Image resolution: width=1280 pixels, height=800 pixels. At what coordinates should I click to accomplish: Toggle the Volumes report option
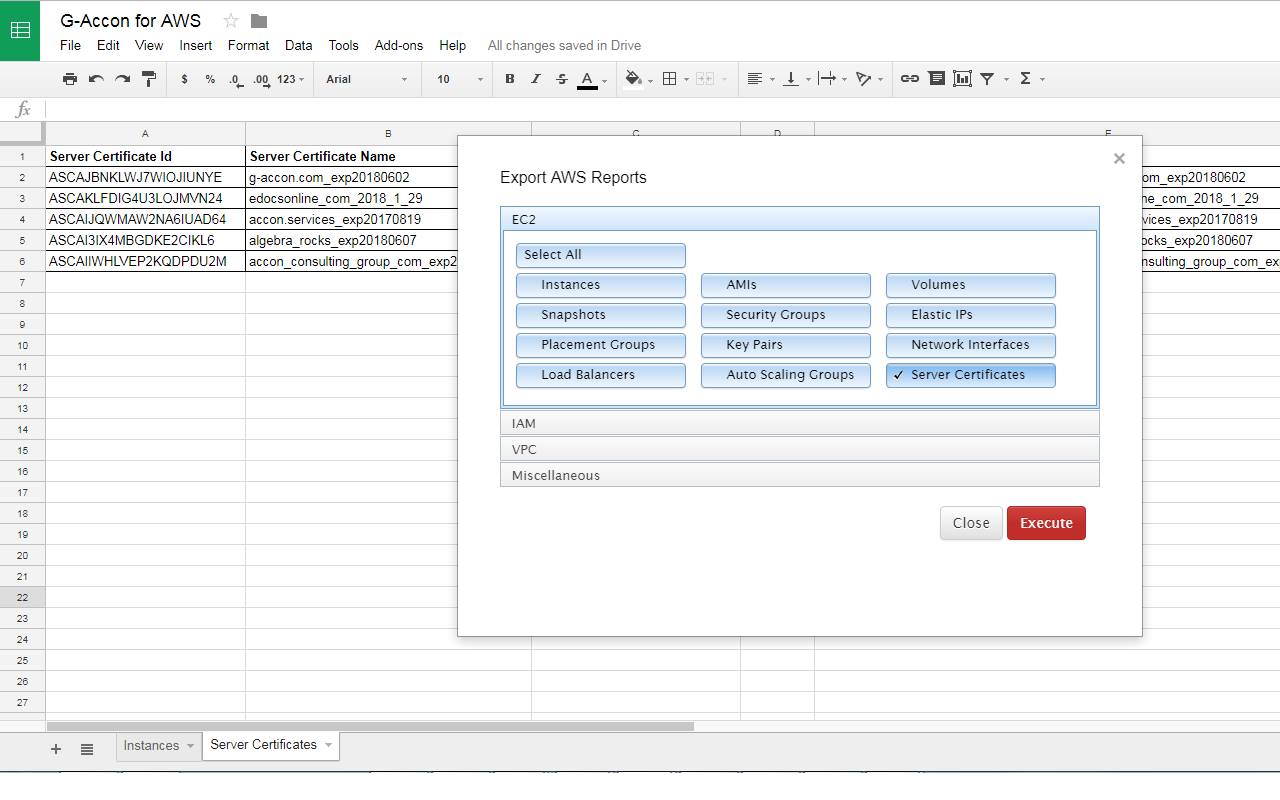(x=971, y=285)
